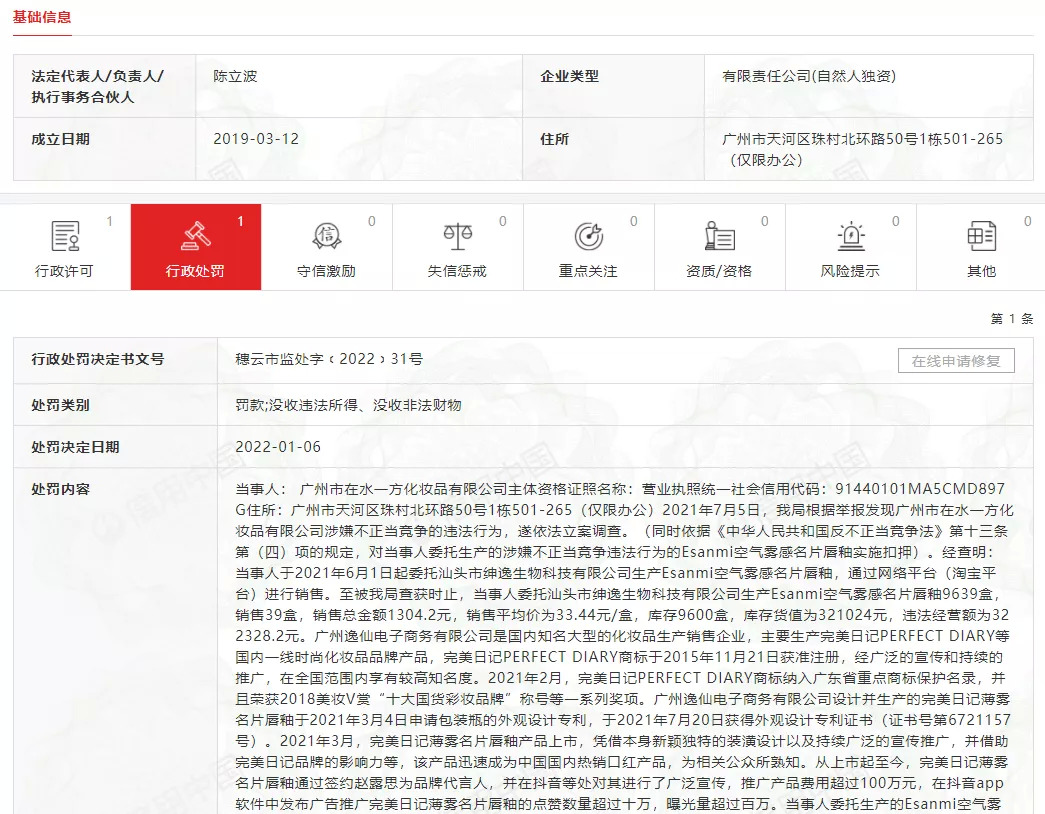Click the 第 1 条 record count text
This screenshot has height=814, width=1045.
coord(1011,319)
